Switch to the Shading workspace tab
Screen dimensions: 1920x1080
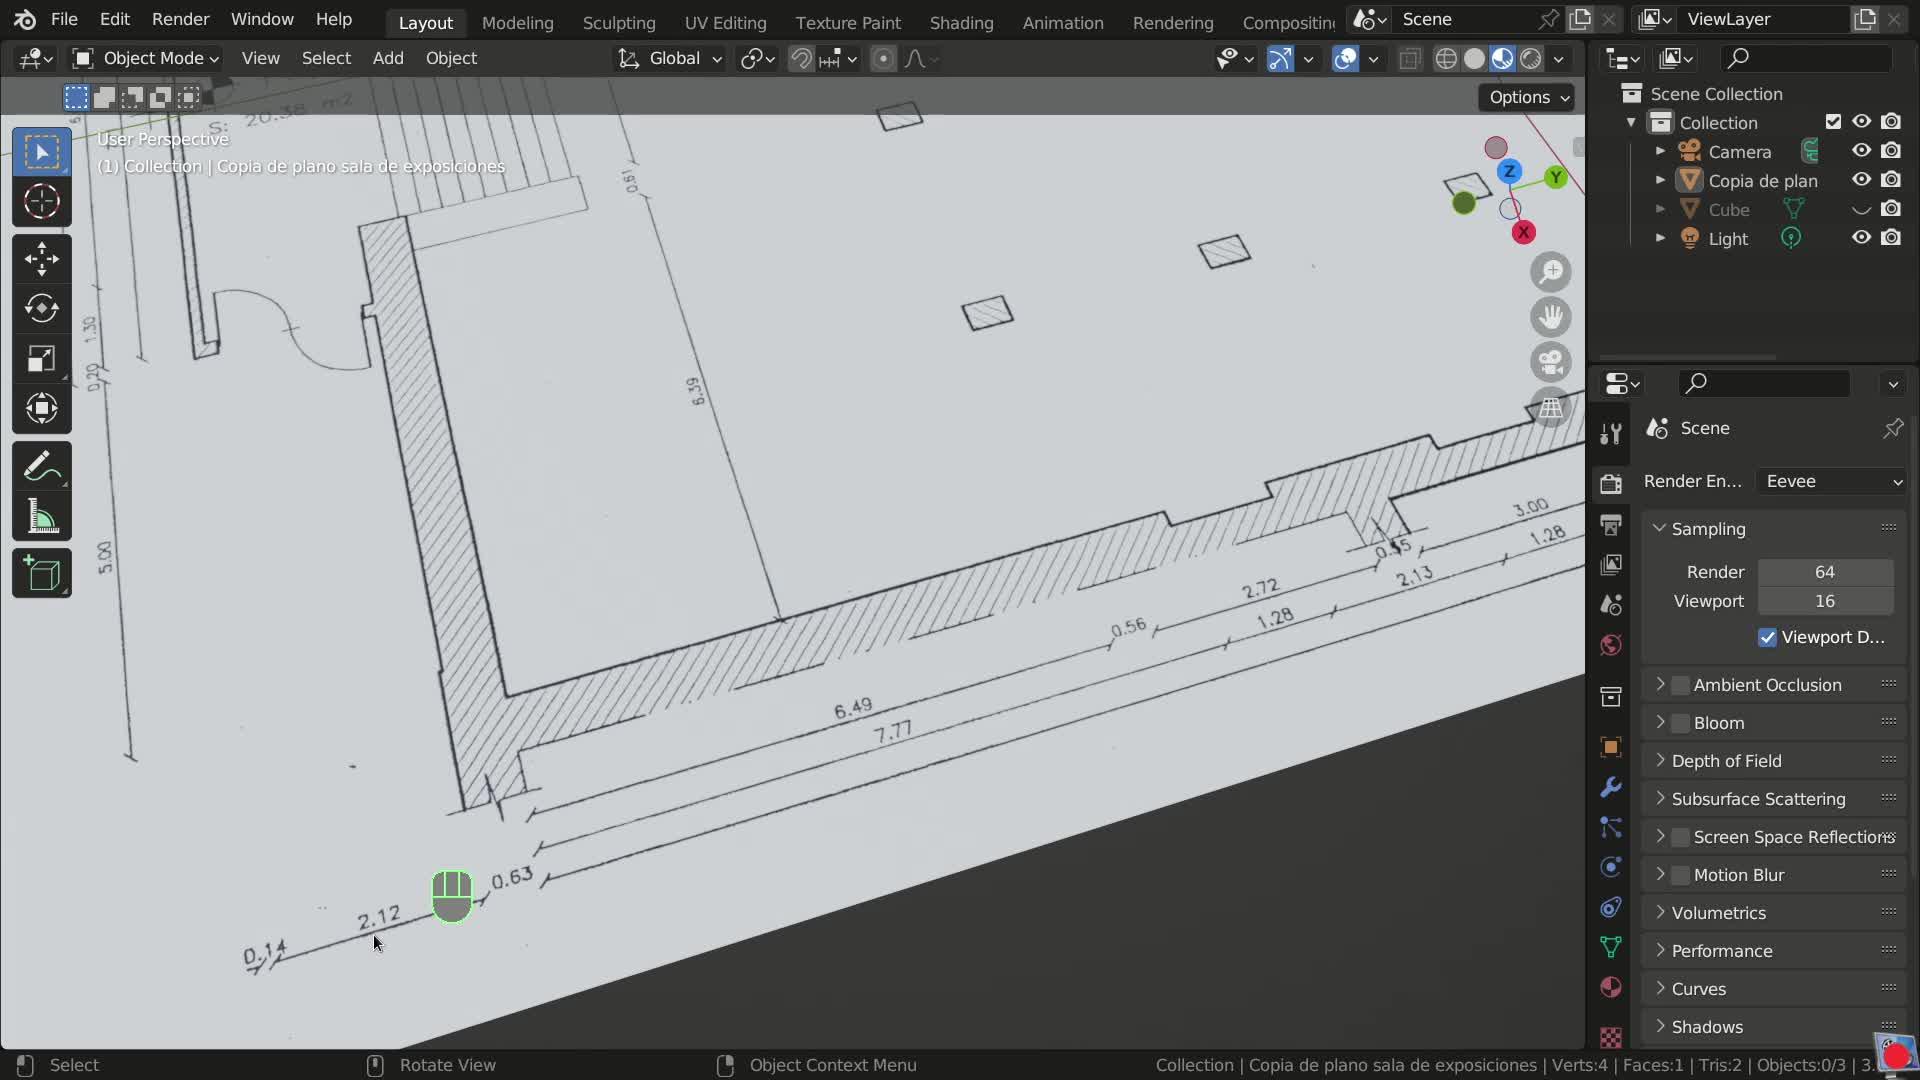pyautogui.click(x=960, y=22)
